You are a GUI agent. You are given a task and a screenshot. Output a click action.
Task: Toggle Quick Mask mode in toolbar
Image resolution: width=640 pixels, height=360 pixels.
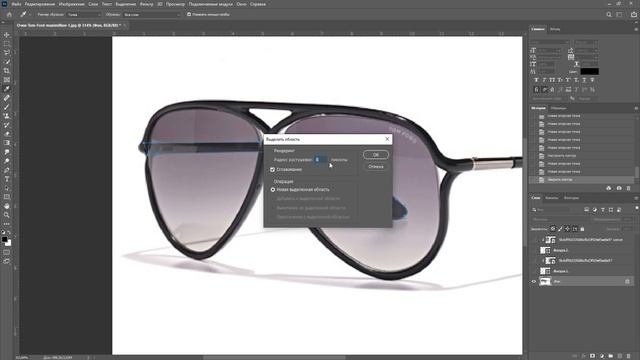point(7,252)
